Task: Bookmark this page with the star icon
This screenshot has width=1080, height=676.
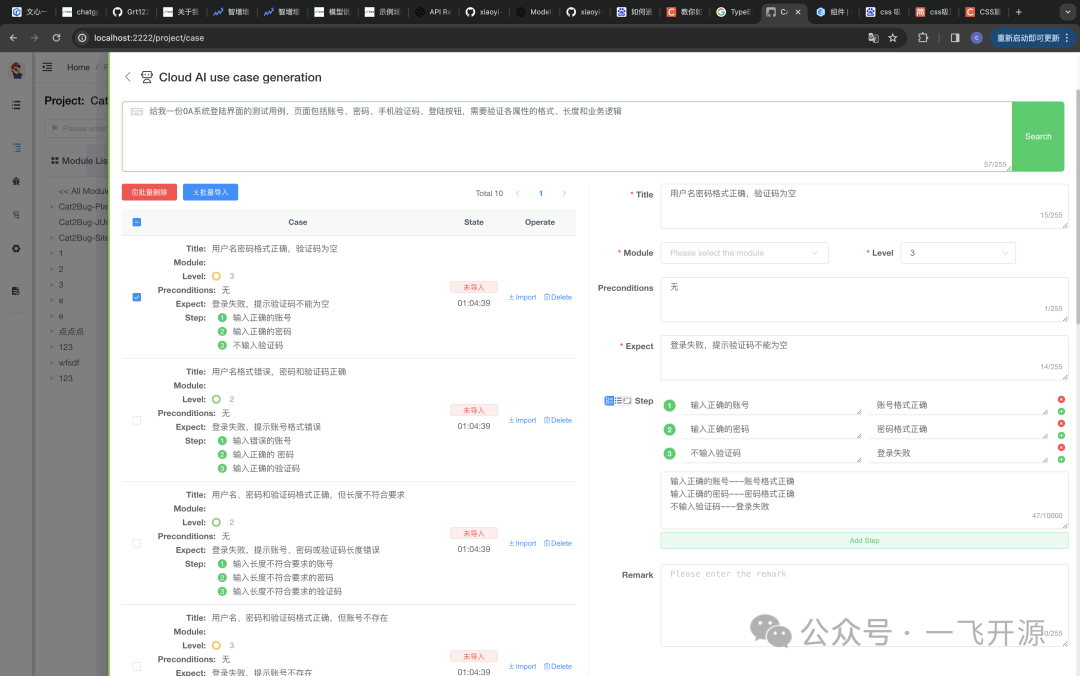Action: tap(893, 38)
